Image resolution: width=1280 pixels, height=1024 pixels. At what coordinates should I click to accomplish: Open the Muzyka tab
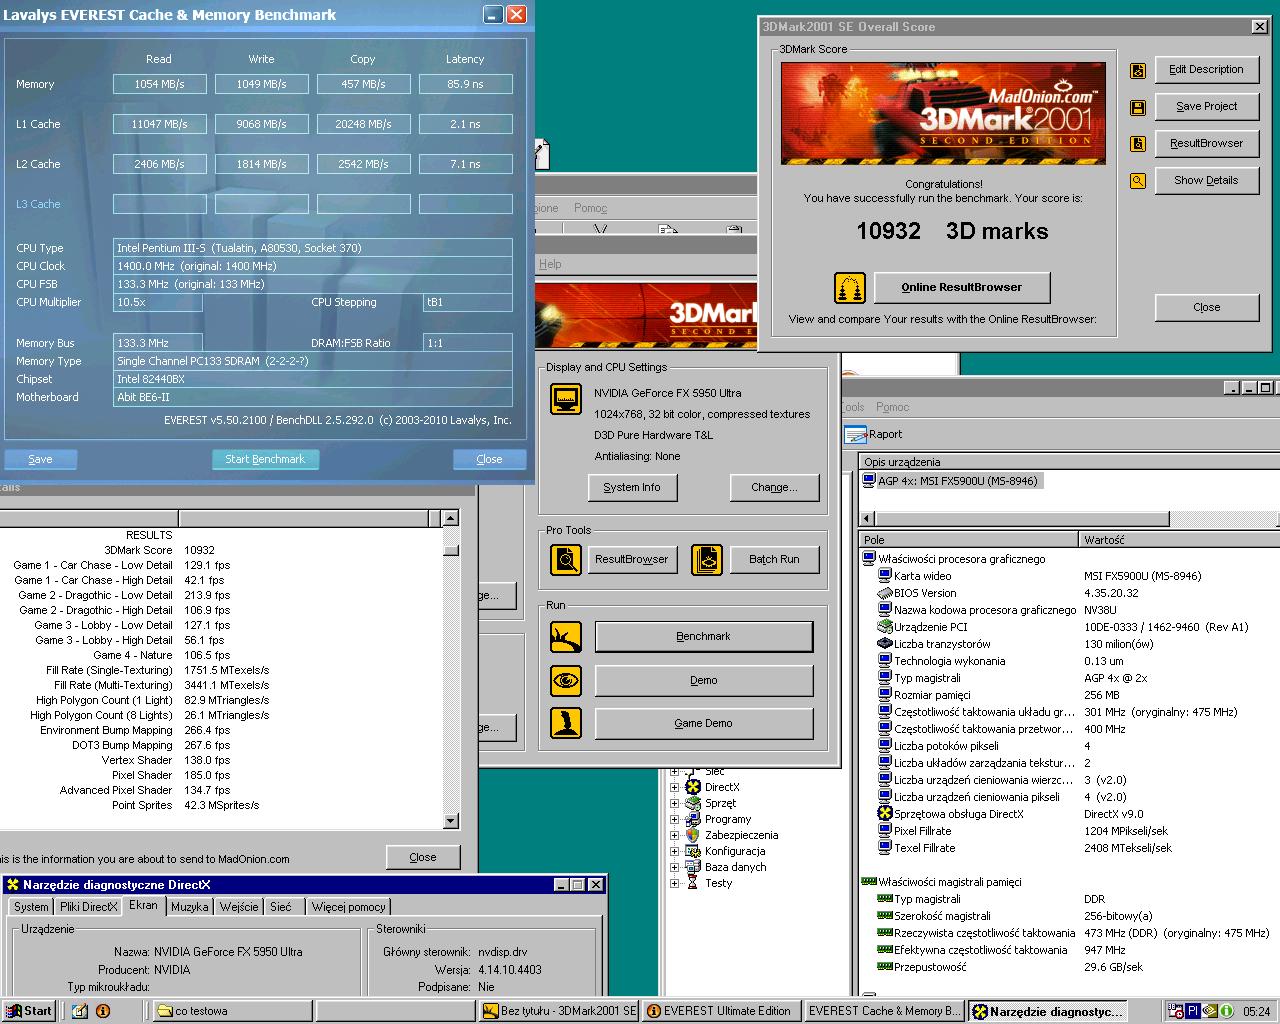[x=190, y=907]
